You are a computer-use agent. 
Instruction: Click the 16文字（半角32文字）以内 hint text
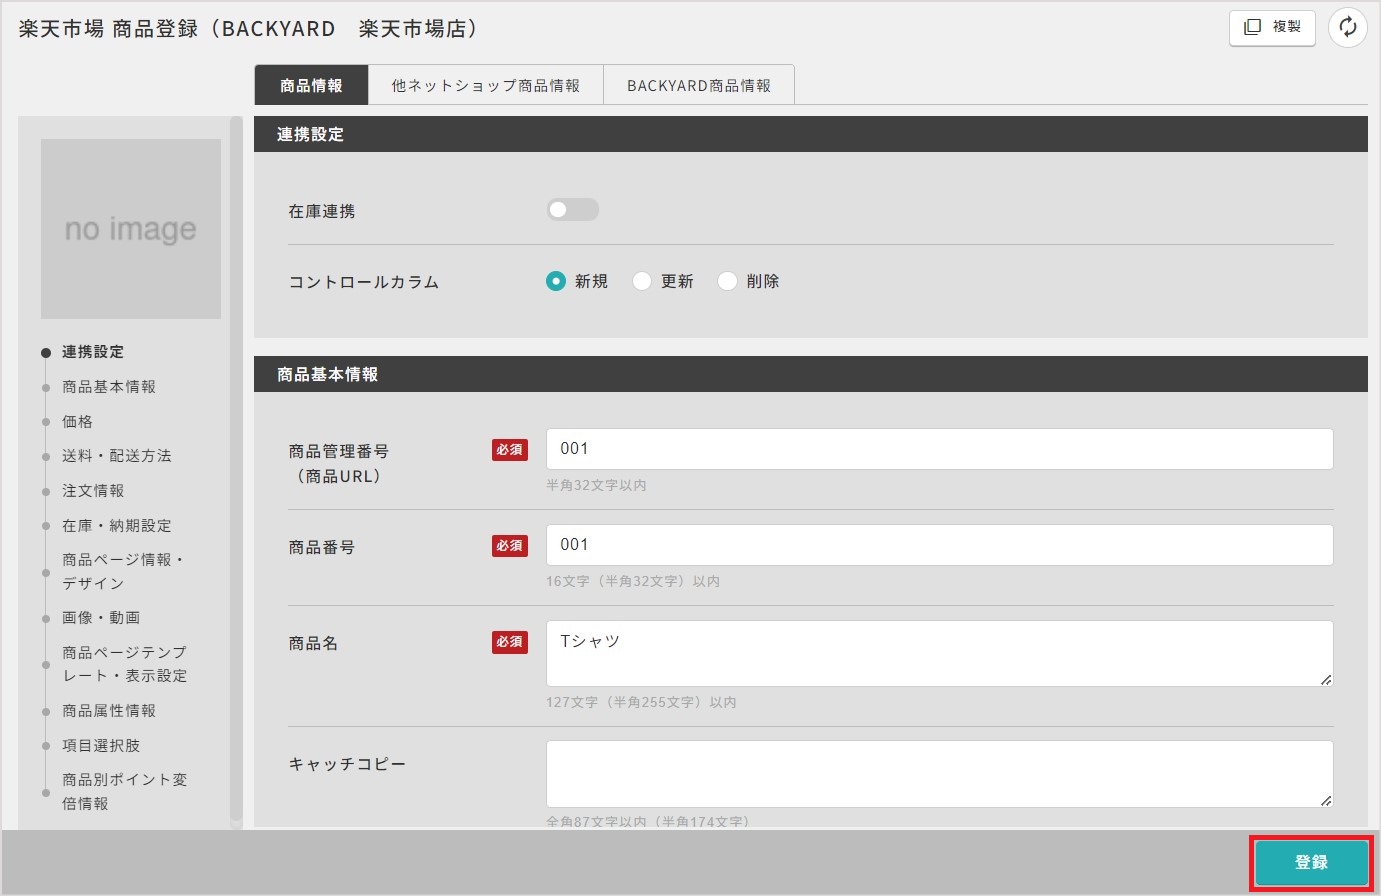point(633,581)
